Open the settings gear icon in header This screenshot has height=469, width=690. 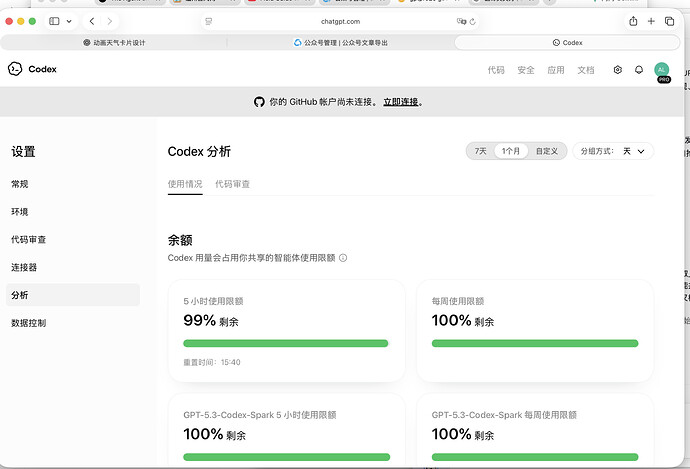[x=618, y=70]
